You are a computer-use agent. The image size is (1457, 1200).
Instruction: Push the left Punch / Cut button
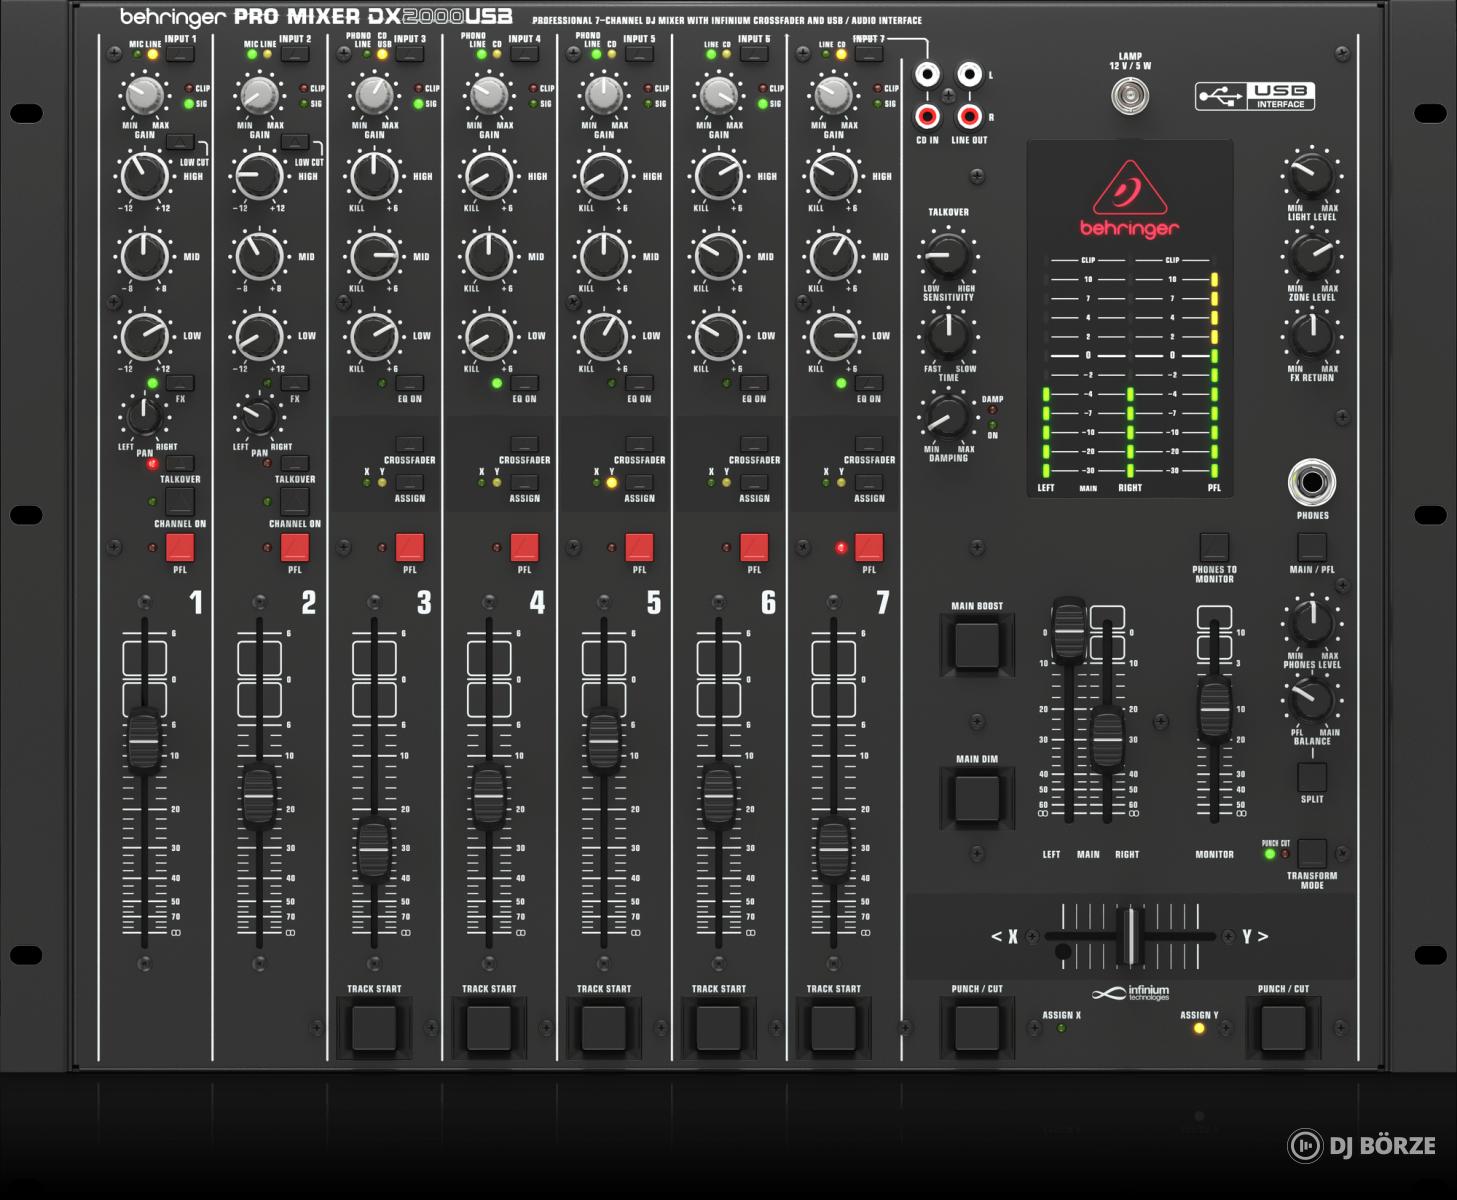[x=977, y=1027]
